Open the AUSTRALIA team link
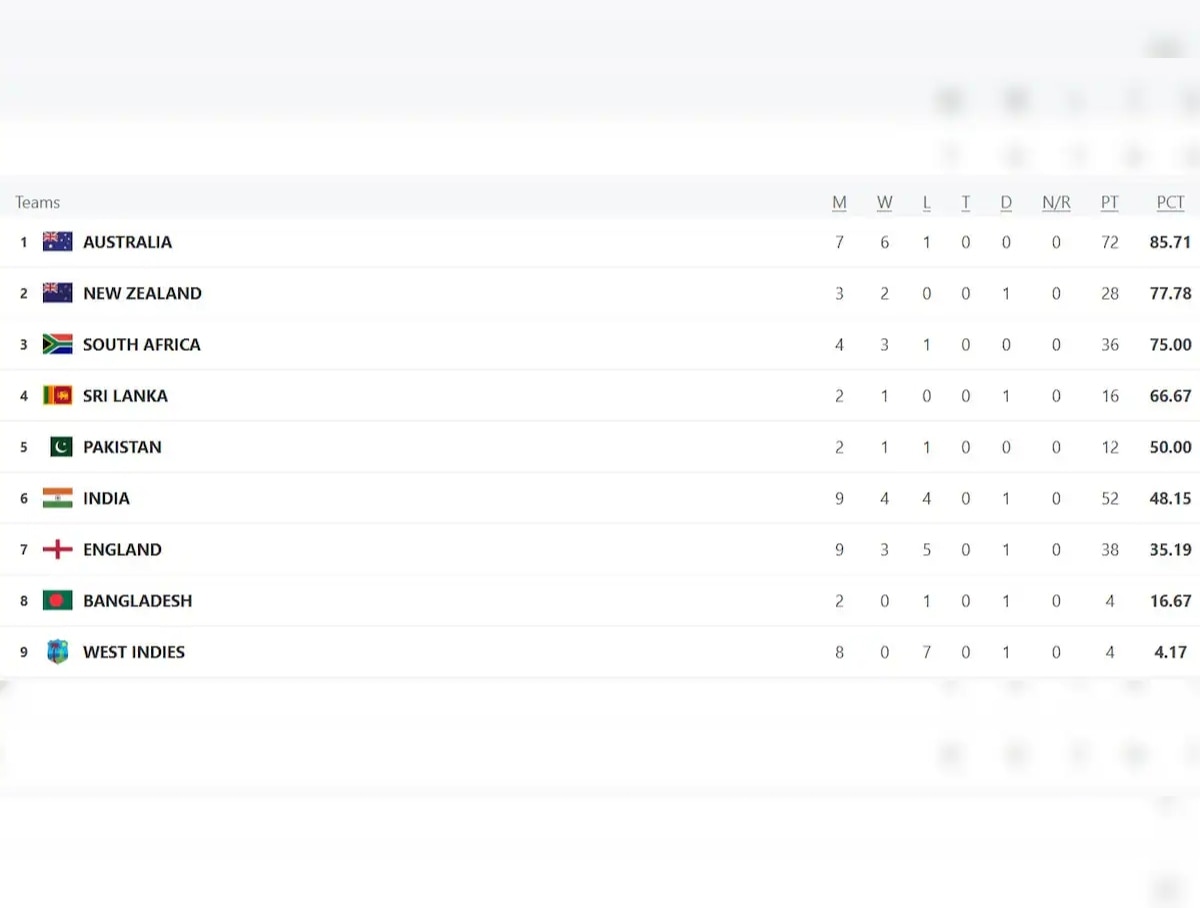The image size is (1200, 908). pyautogui.click(x=127, y=242)
